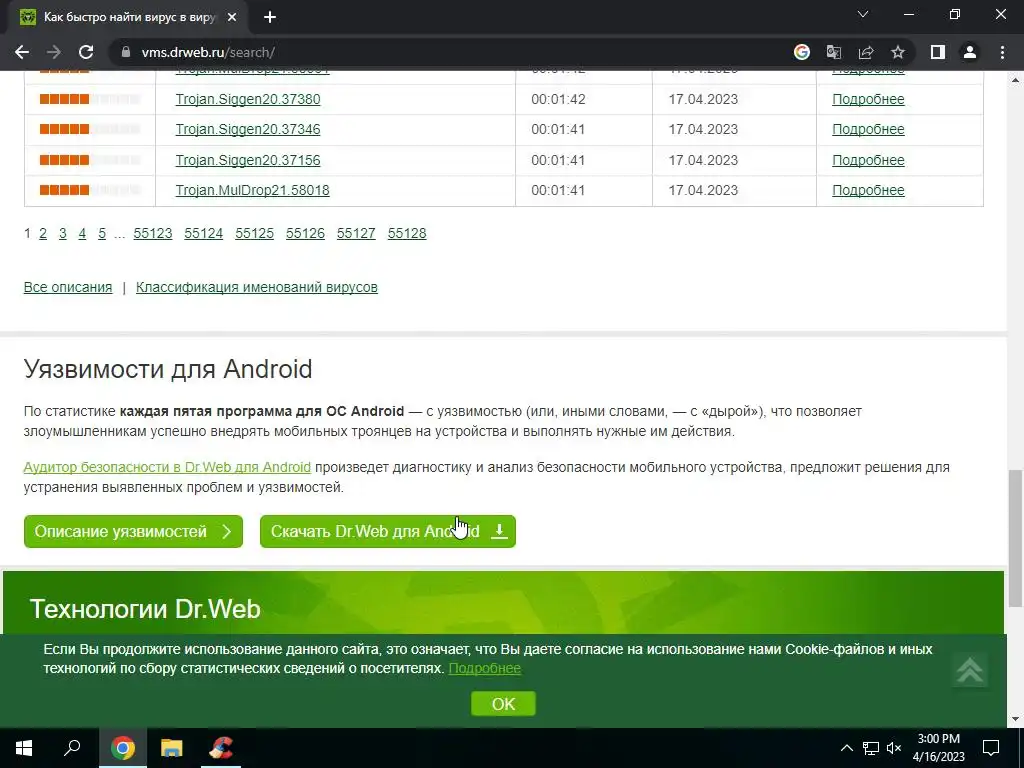Image resolution: width=1024 pixels, height=768 pixels.
Task: Click the scroll-to-top double chevron icon
Action: point(969,669)
